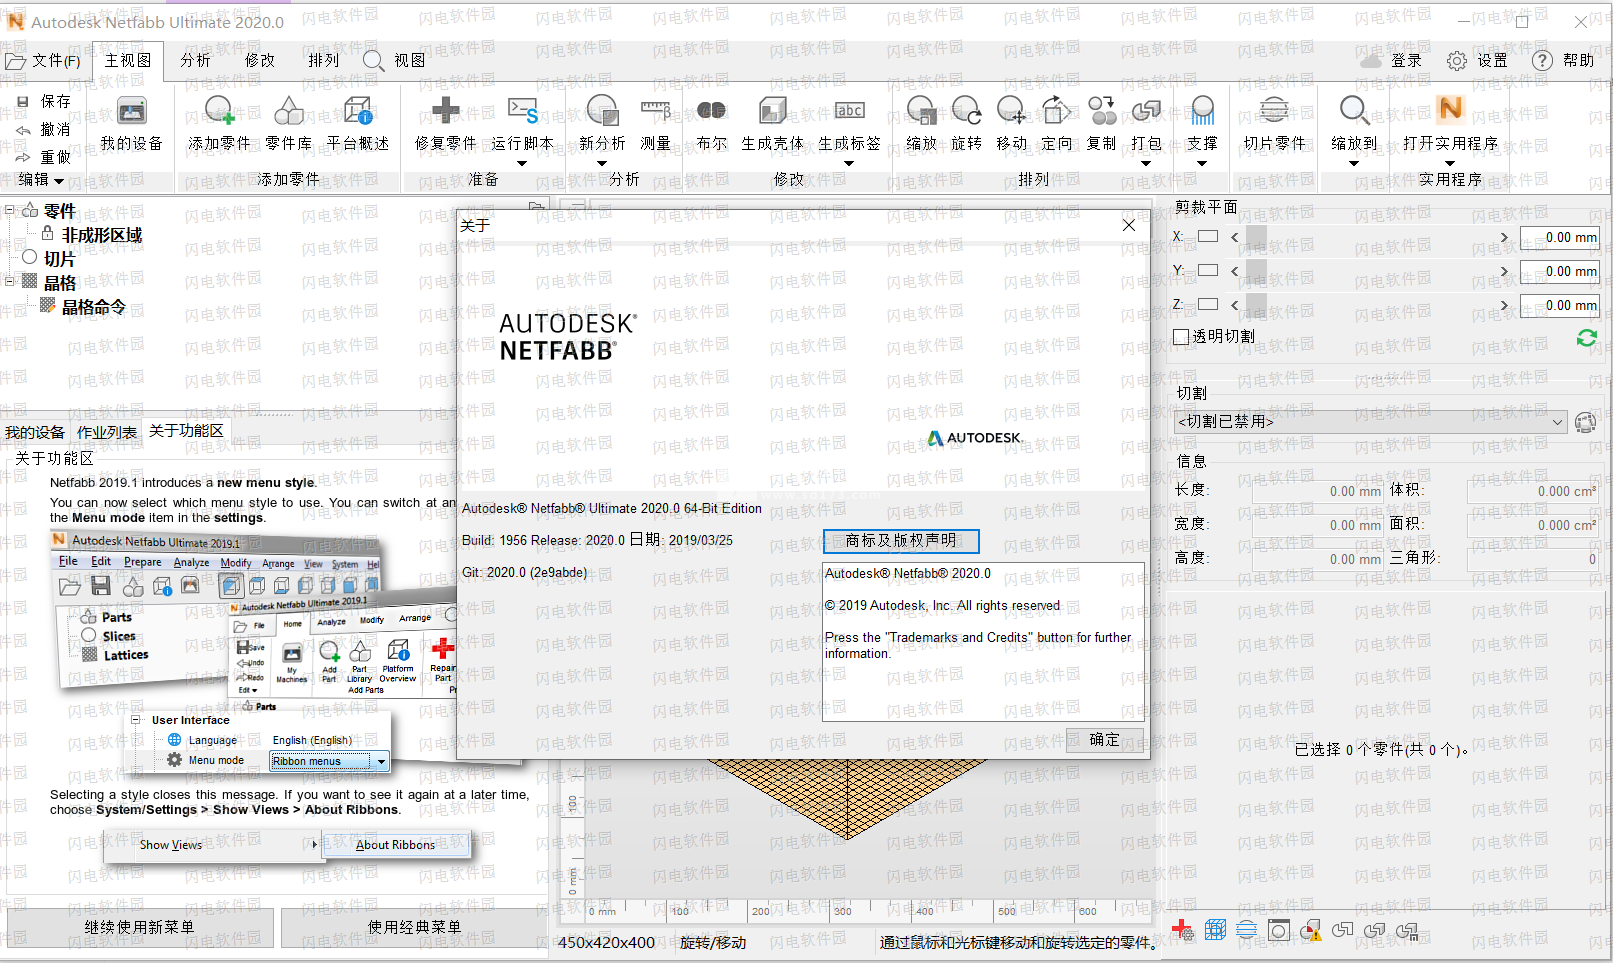This screenshot has width=1613, height=963.
Task: Select the 晶格命令 tree item
Action: pos(93,307)
